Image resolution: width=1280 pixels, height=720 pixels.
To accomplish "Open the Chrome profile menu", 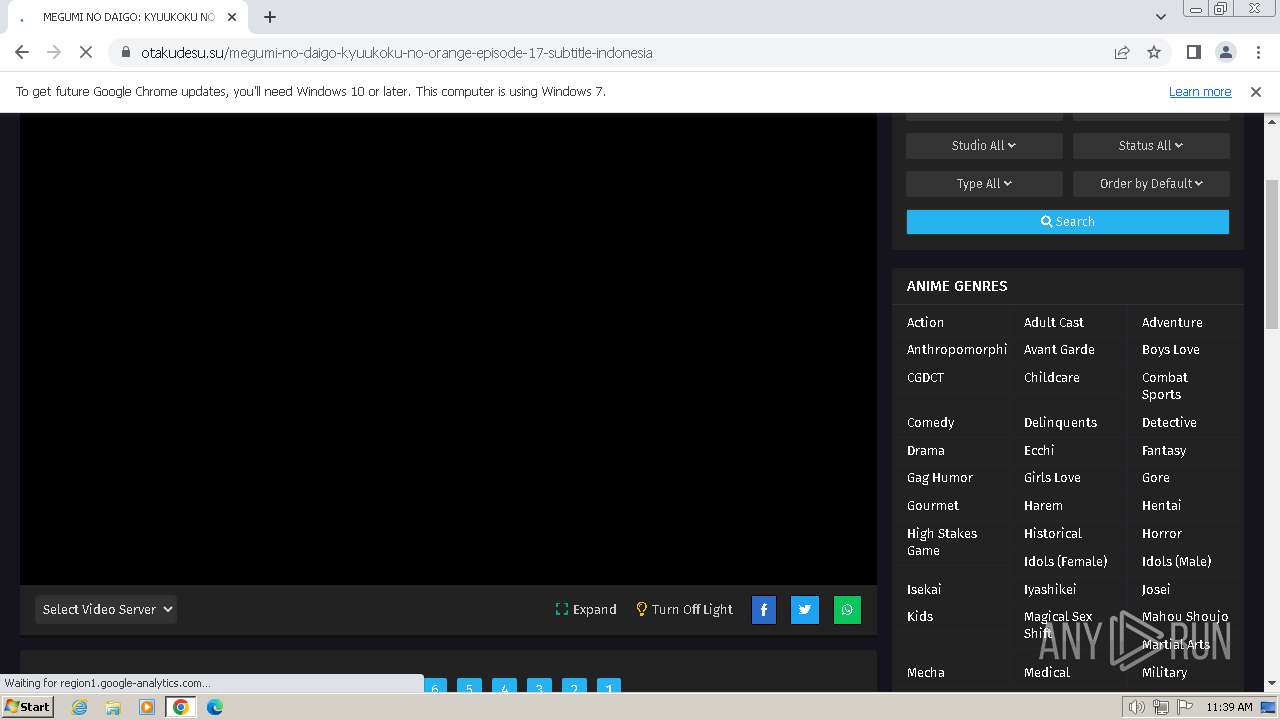I will (1225, 52).
